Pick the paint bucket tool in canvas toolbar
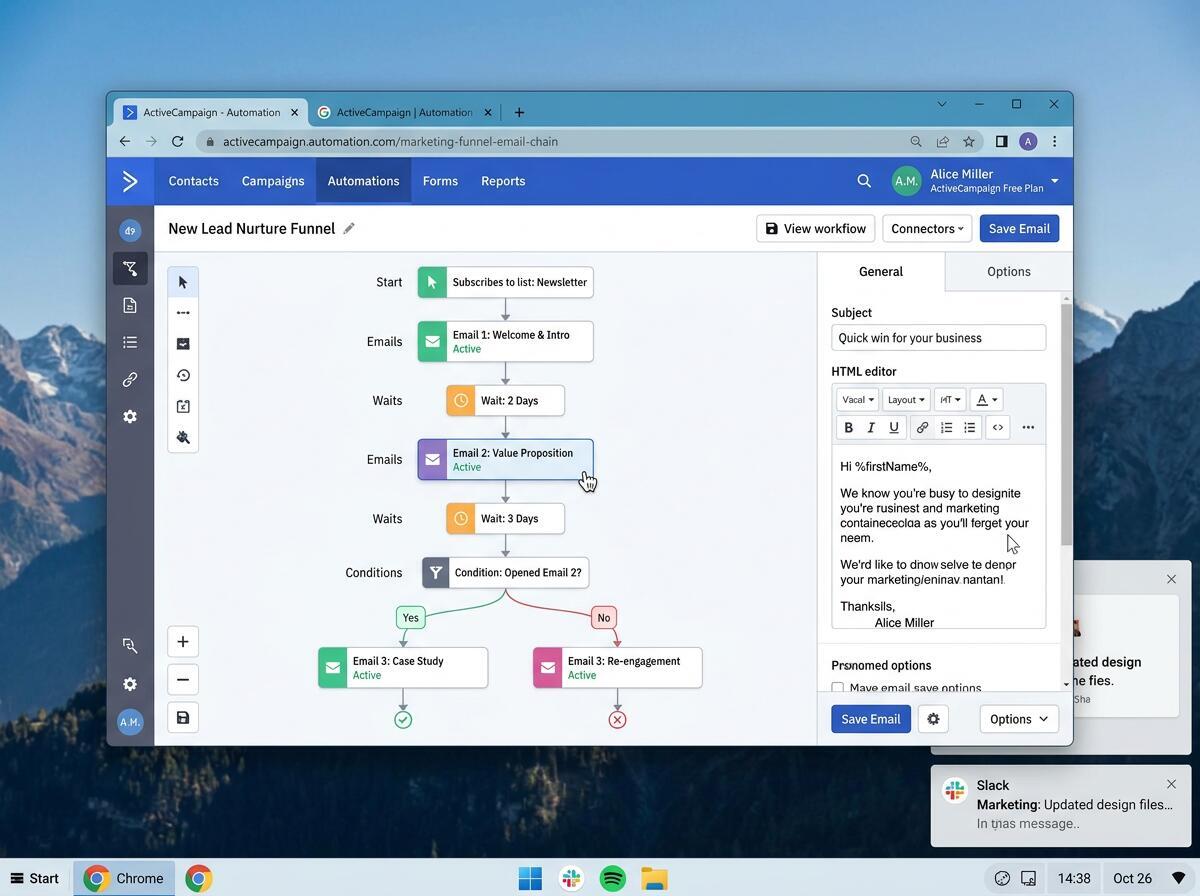This screenshot has width=1200, height=896. (183, 437)
